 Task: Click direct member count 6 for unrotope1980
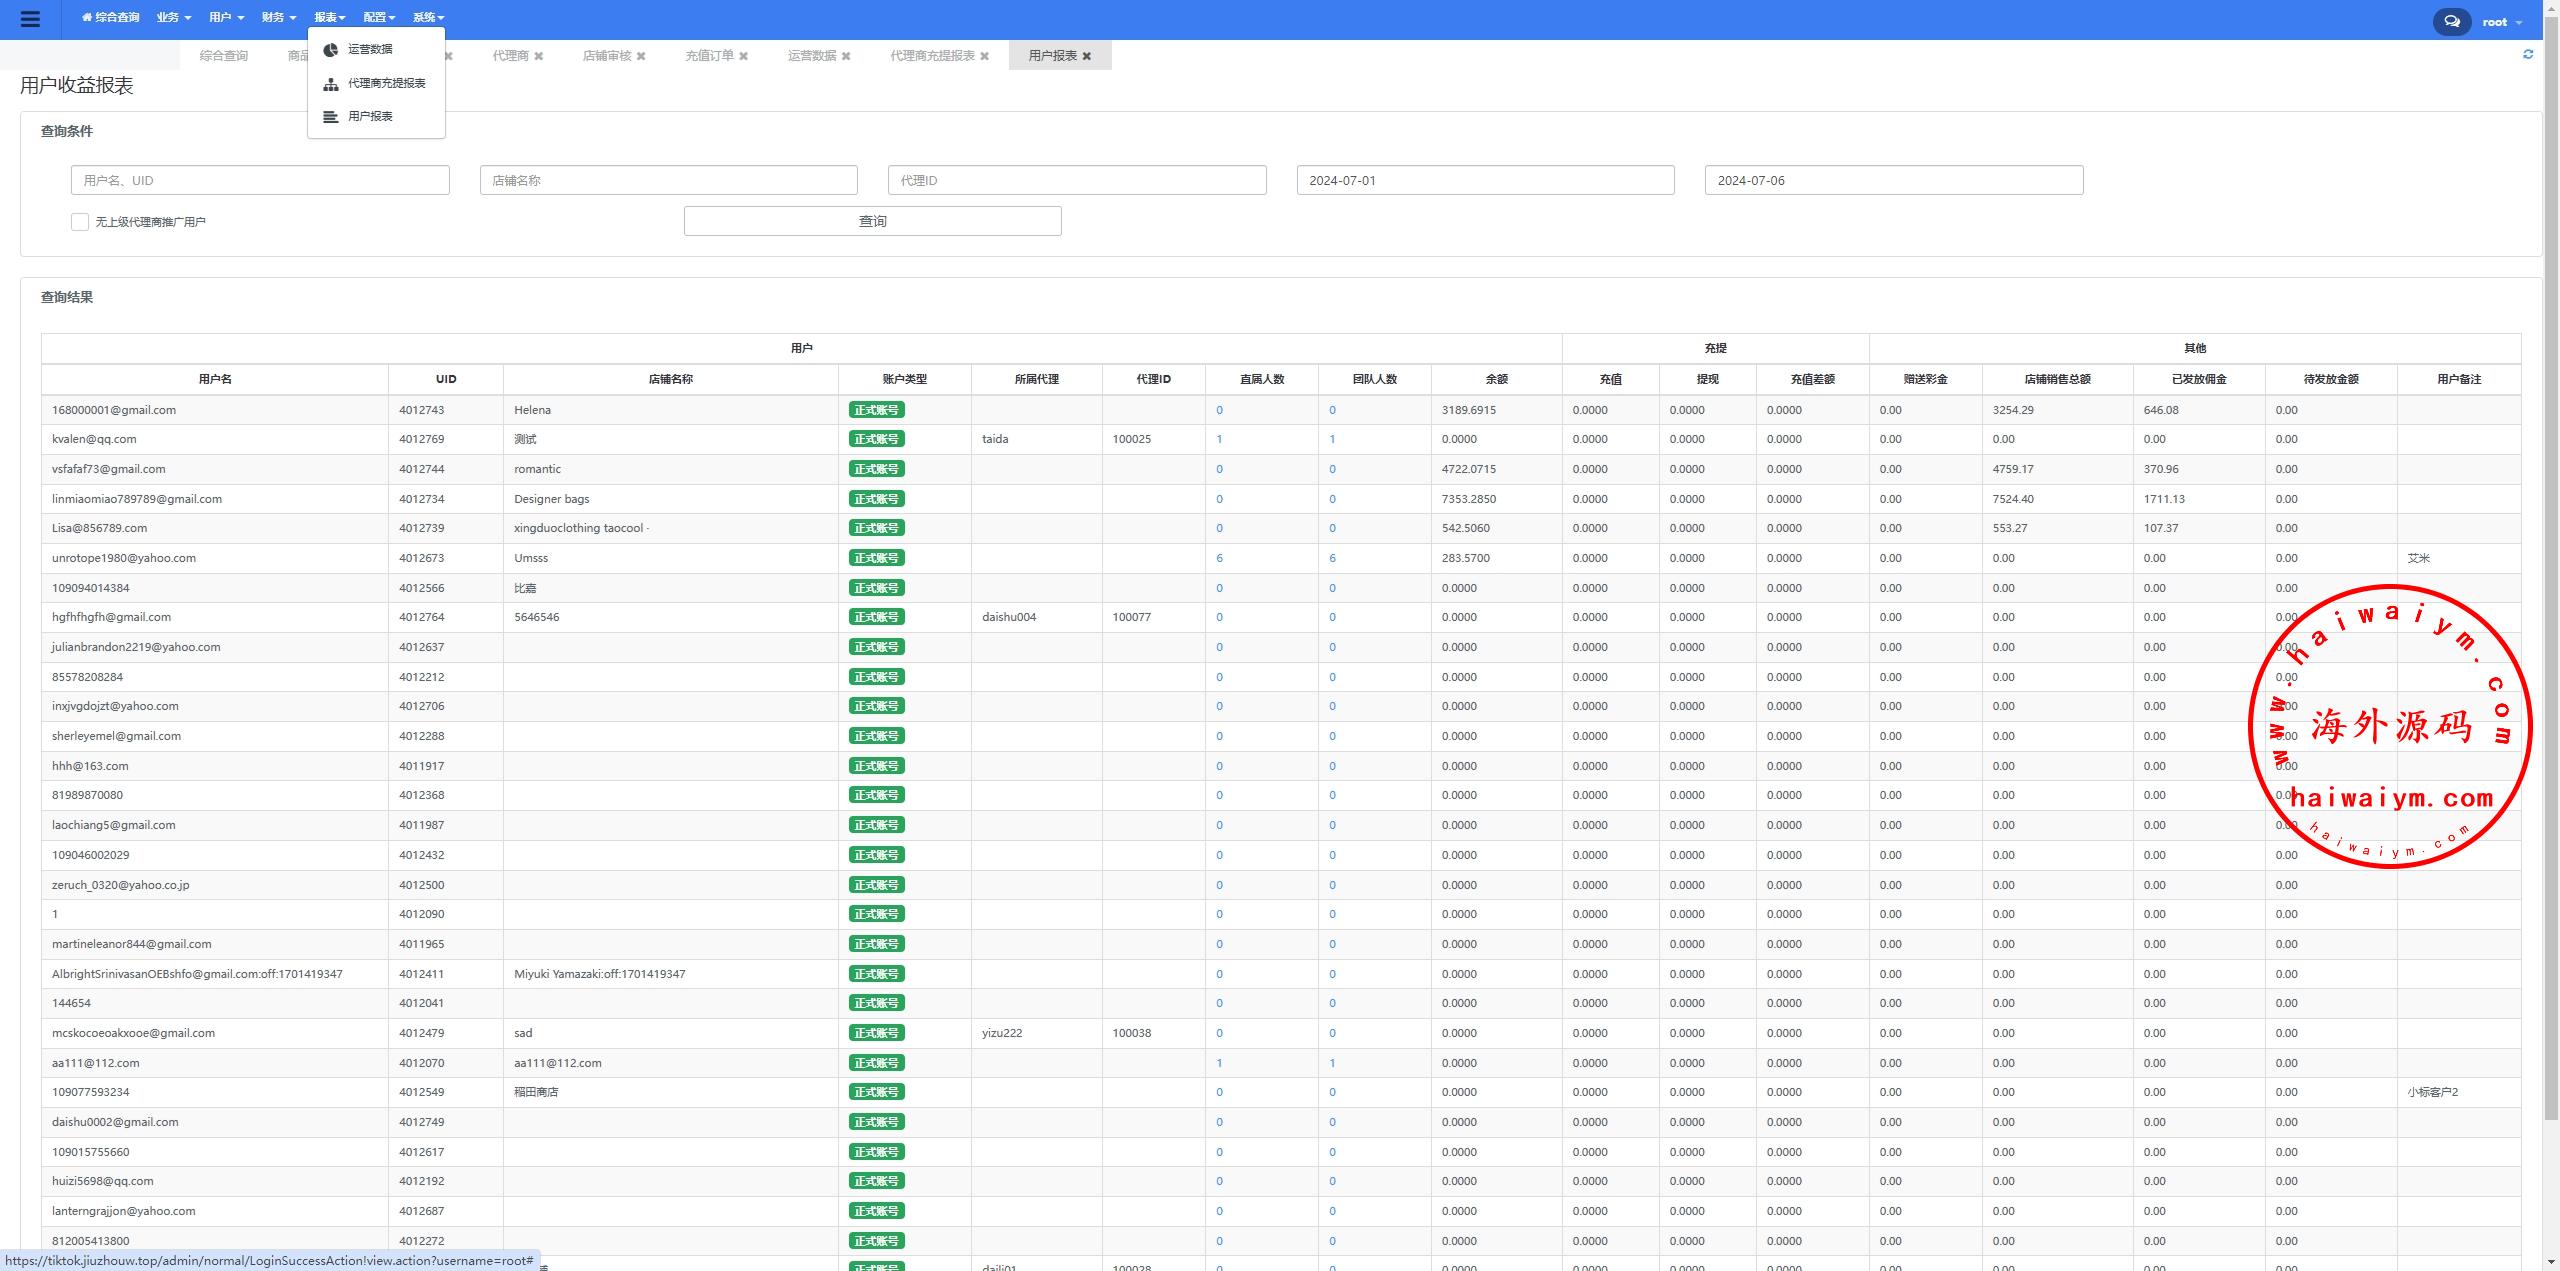pyautogui.click(x=1219, y=558)
